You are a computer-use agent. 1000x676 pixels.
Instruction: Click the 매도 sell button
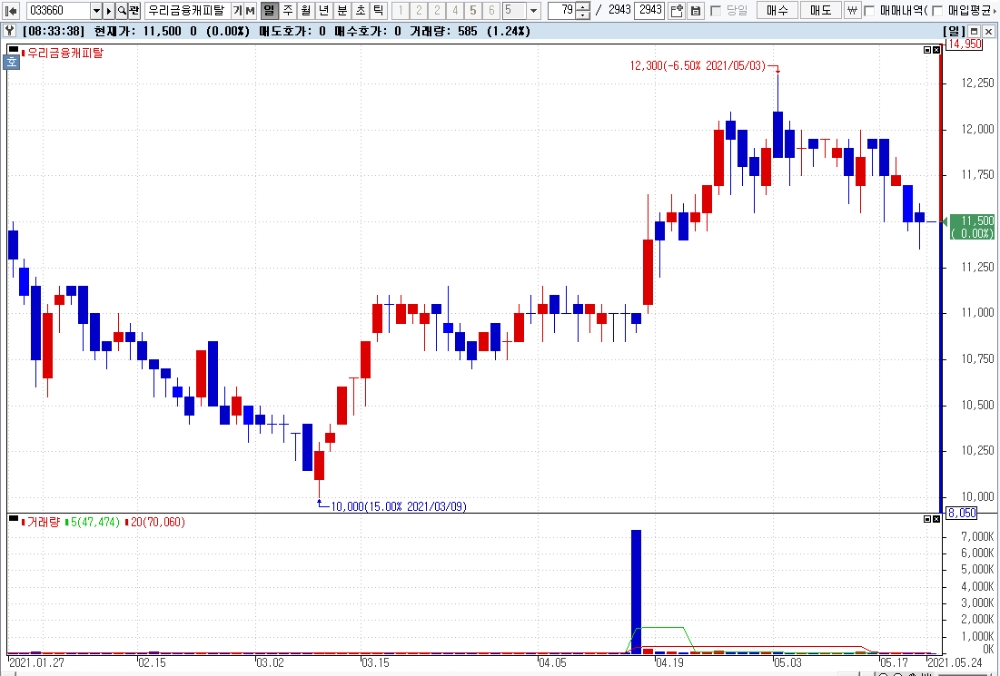[x=820, y=10]
